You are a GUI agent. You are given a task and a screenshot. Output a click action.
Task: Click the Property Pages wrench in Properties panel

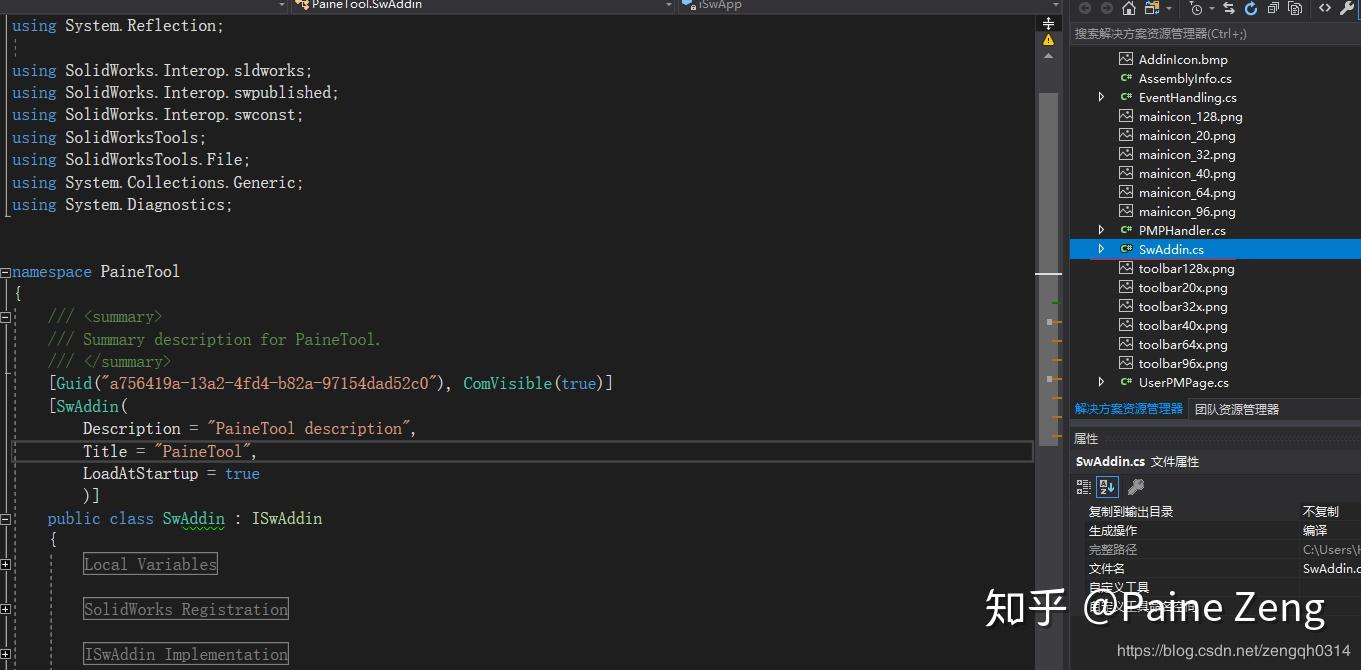pos(1135,487)
